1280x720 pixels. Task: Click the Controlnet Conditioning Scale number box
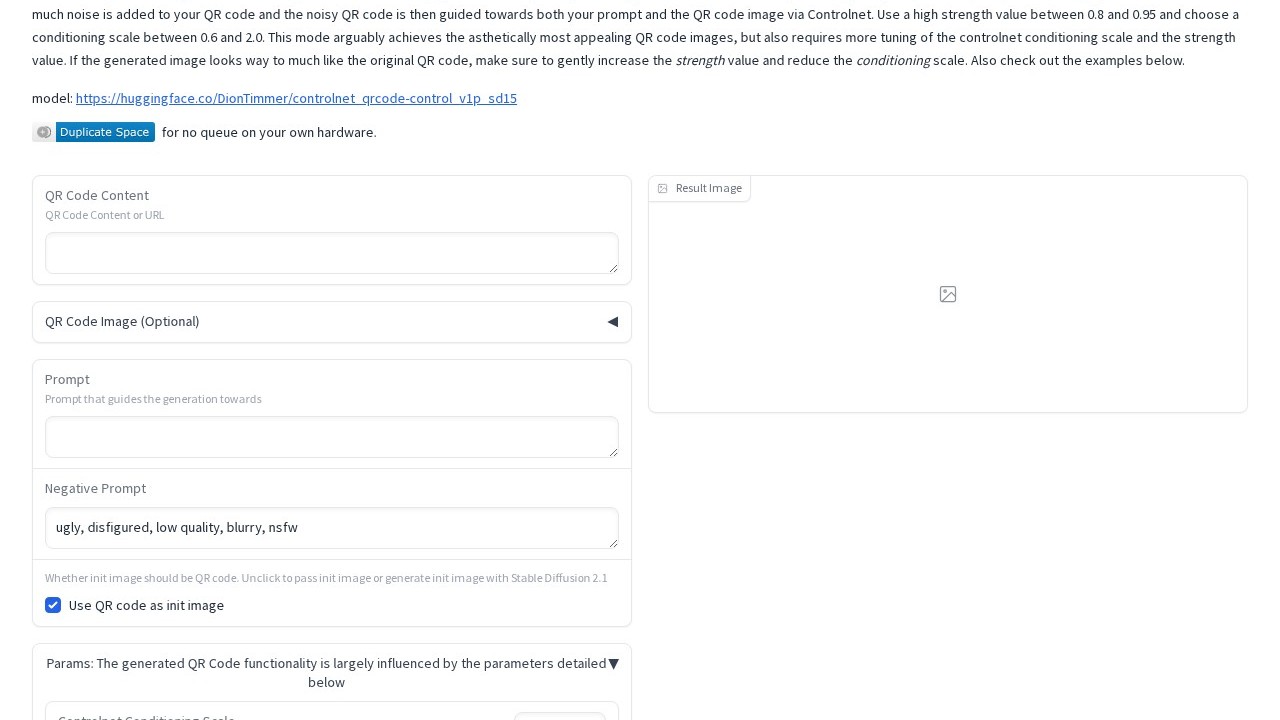[560, 716]
